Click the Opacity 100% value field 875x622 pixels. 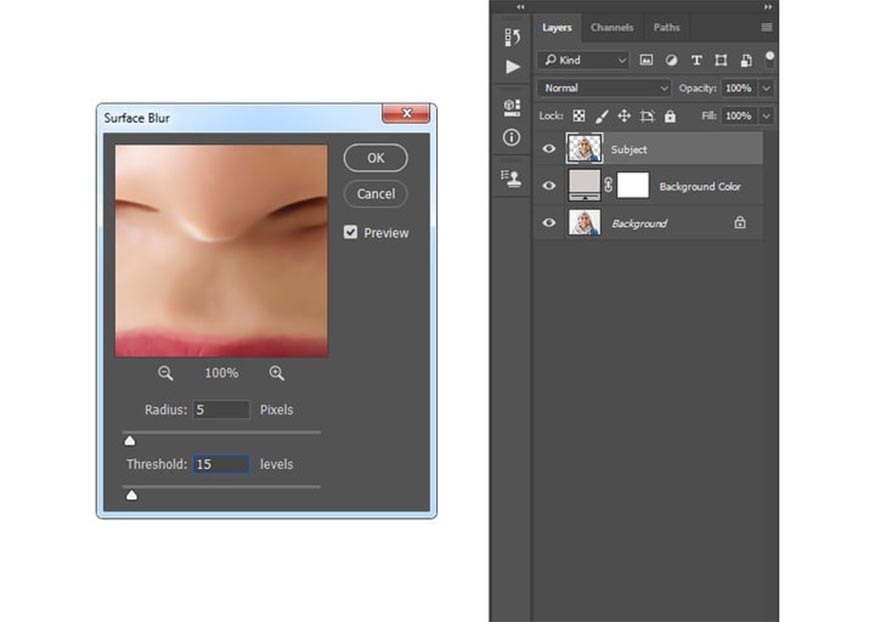point(741,88)
